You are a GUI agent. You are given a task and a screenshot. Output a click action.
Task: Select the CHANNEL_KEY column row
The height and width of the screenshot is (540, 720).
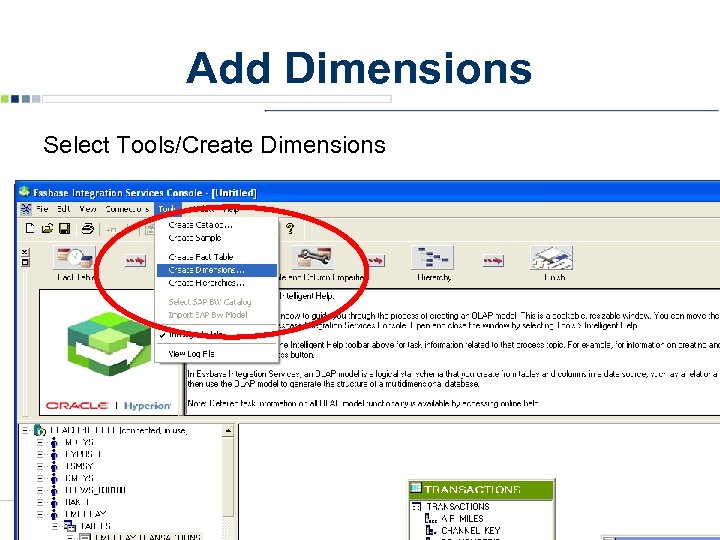coord(470,530)
